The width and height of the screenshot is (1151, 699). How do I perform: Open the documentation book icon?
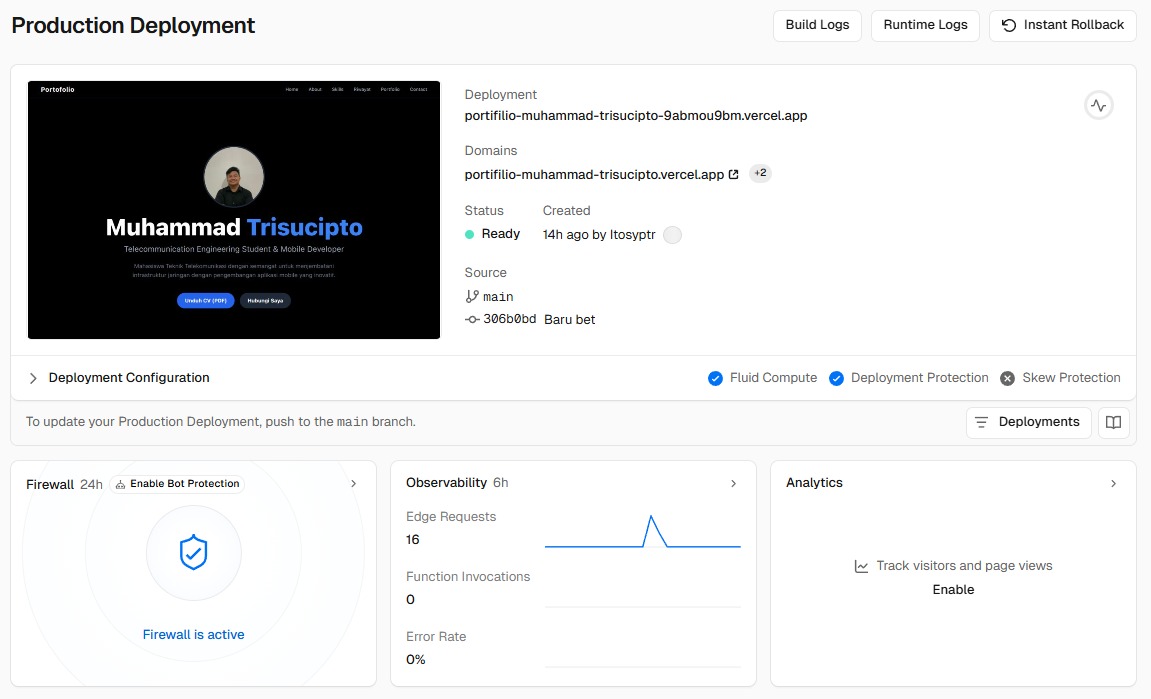1113,422
